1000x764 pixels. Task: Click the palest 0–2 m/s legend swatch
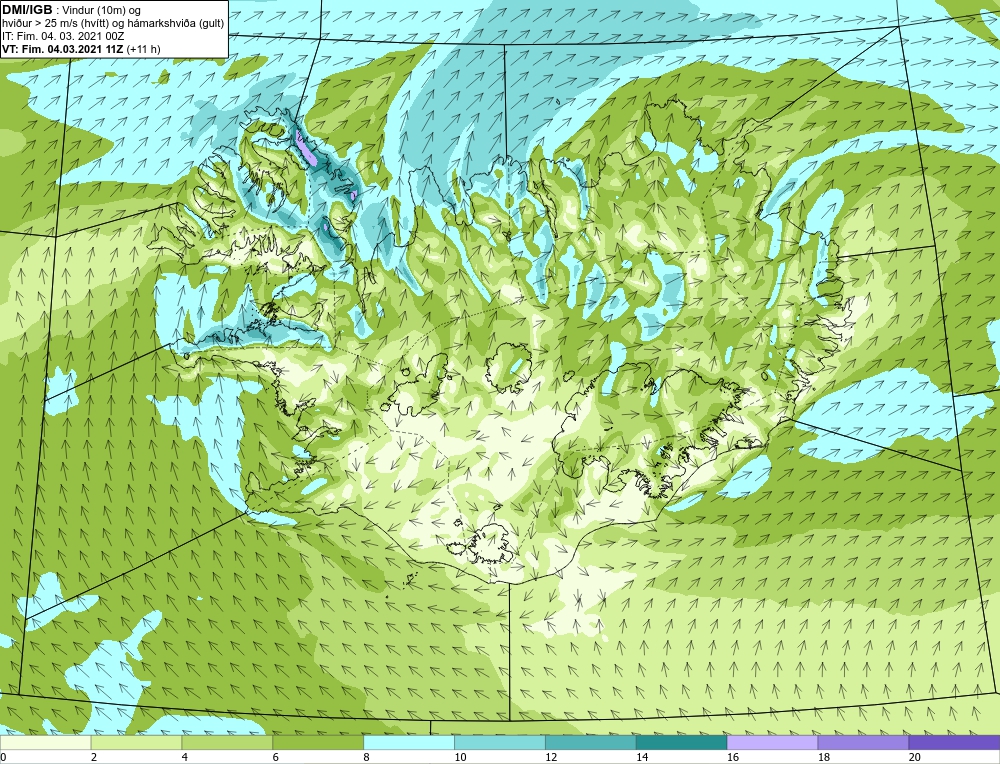pyautogui.click(x=45, y=743)
